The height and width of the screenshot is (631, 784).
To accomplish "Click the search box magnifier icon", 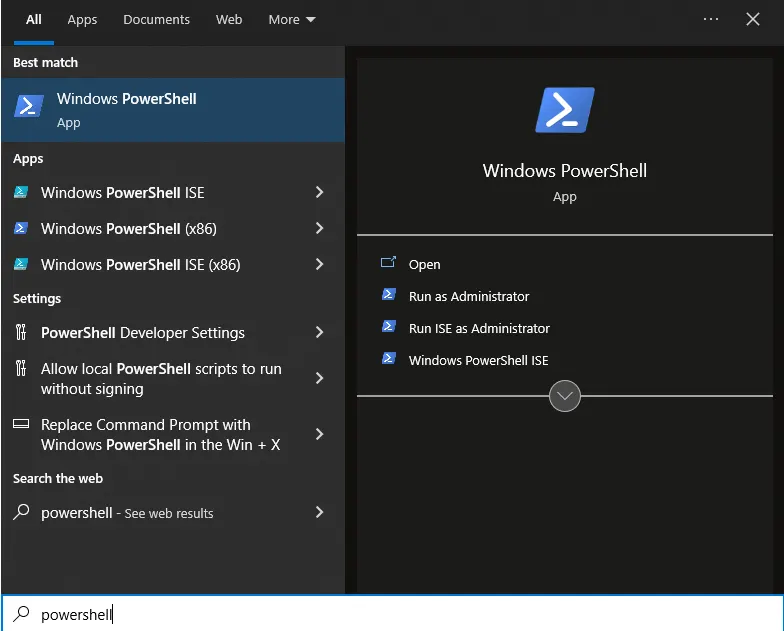I will point(21,614).
